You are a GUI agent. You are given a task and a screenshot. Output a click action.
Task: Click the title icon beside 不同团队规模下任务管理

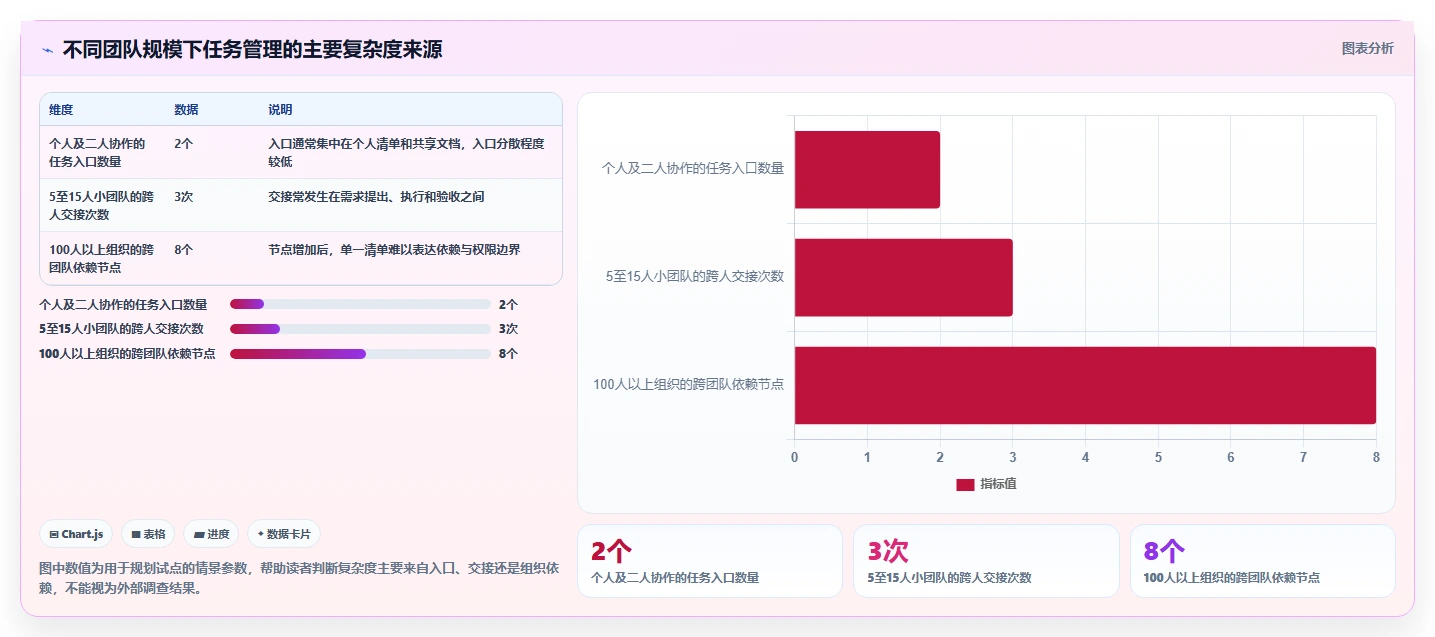47,50
